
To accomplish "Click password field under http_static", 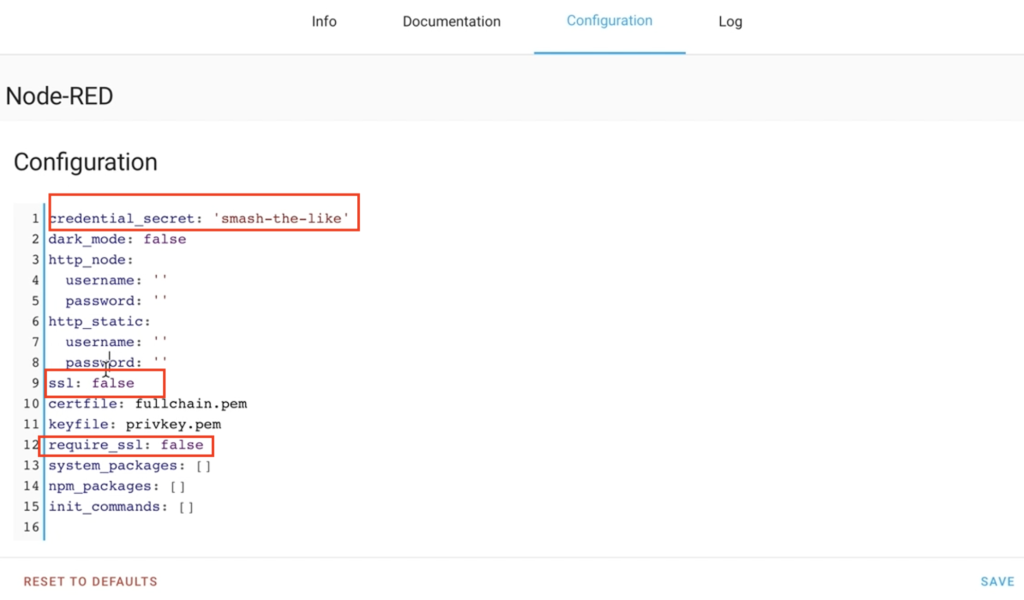I will [x=116, y=362].
